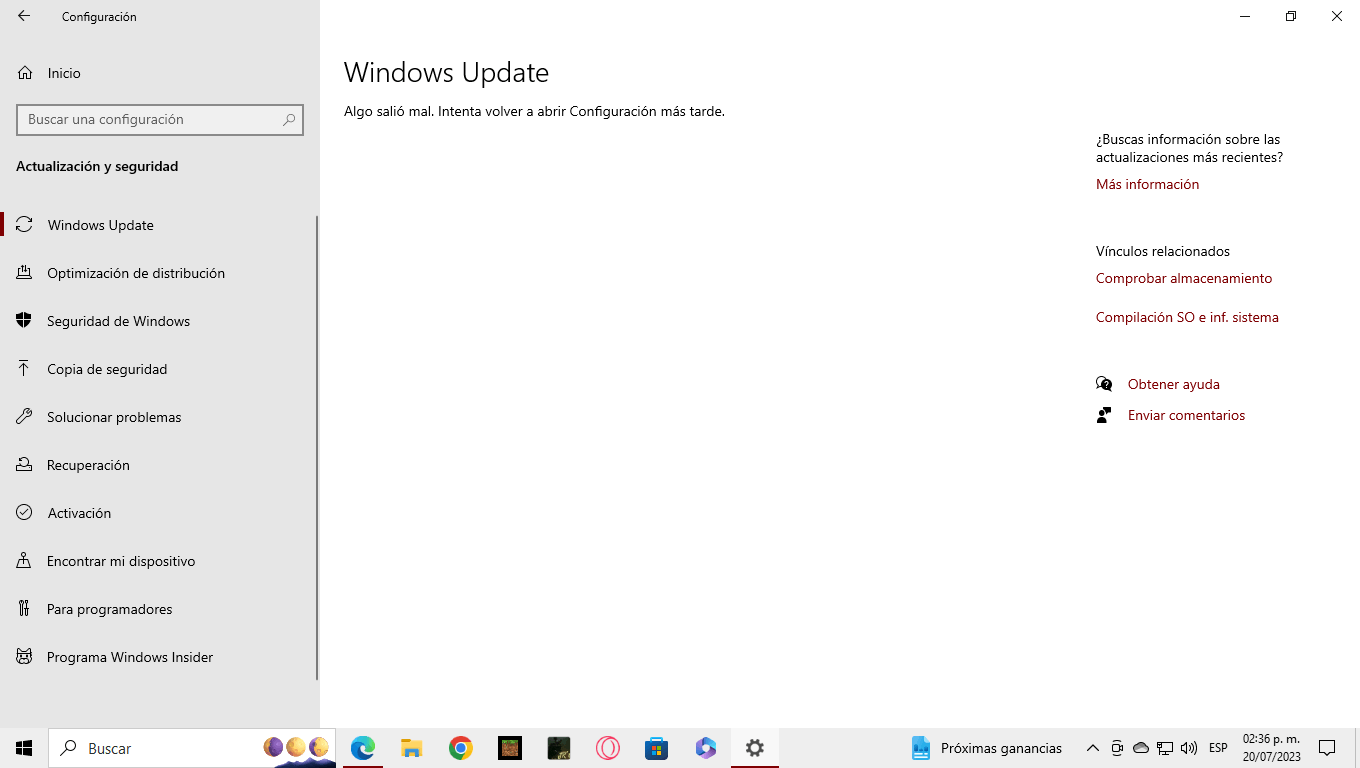Click the checkmark circle icon beside Activación
The image size is (1360, 768).
click(24, 513)
